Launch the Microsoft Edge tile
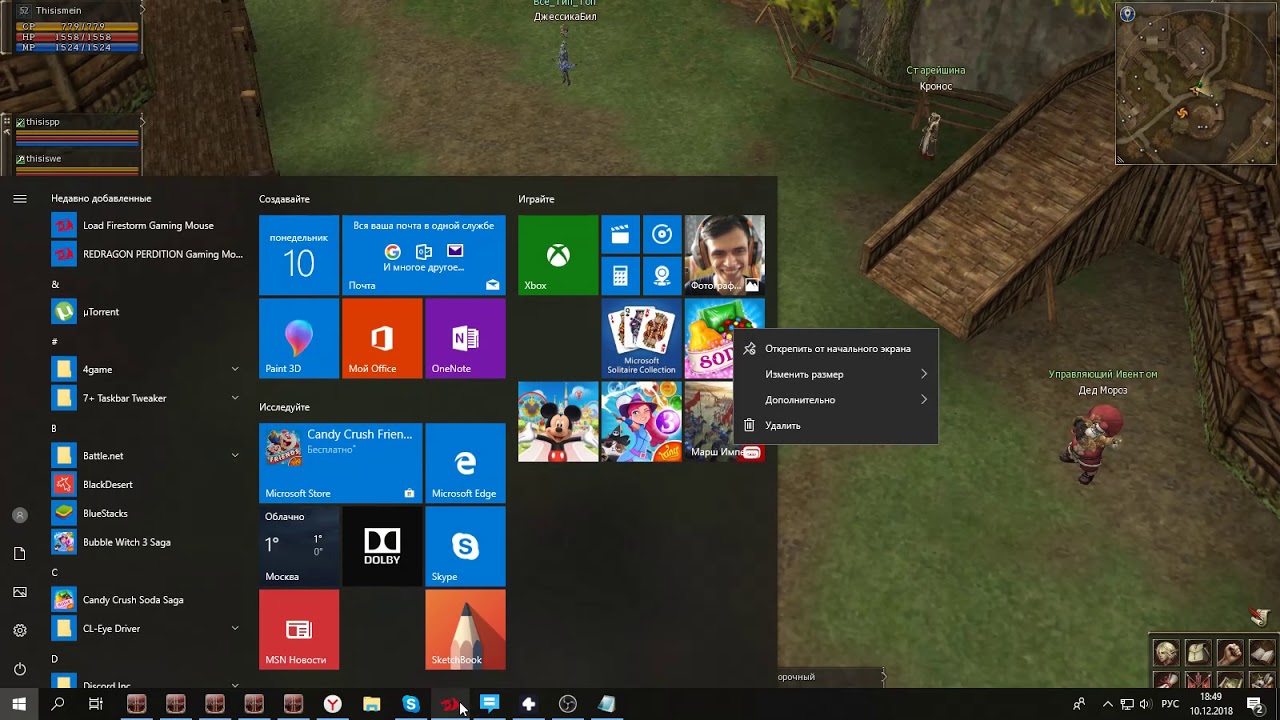The width and height of the screenshot is (1280, 720). click(465, 463)
